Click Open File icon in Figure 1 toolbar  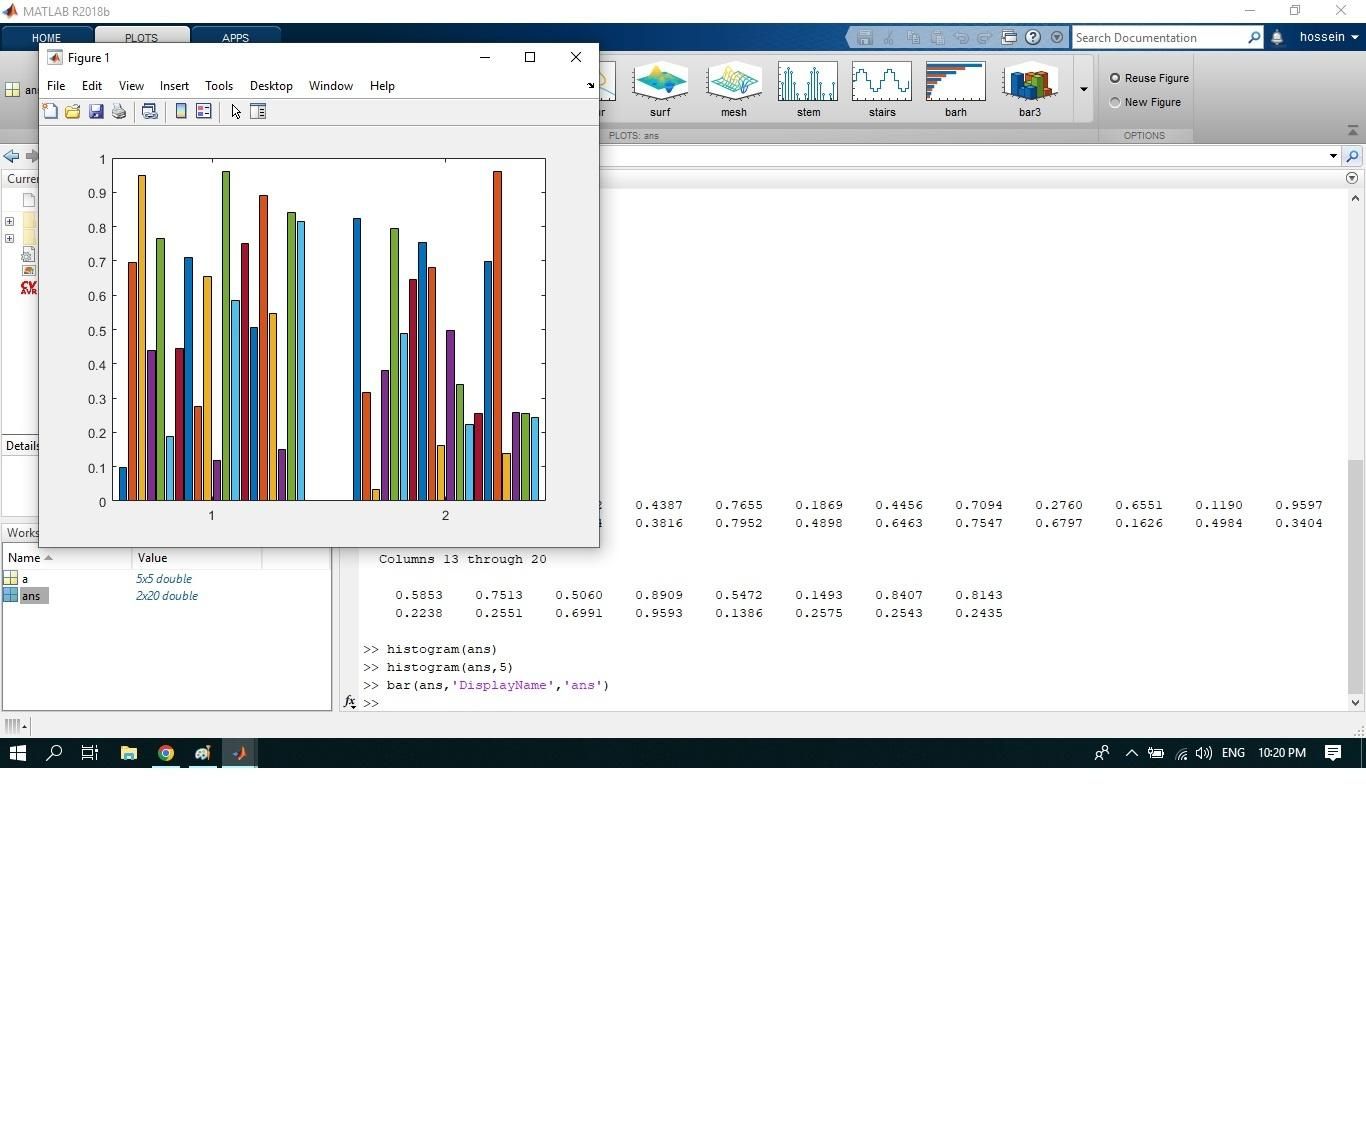(73, 112)
